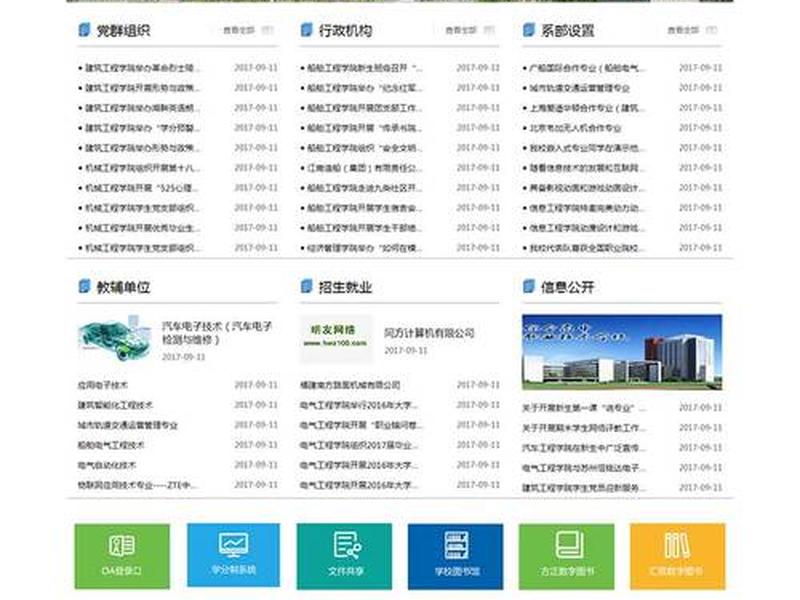Image resolution: width=800 pixels, height=600 pixels.
Task: Open the orange bookshelf tile
Action: click(678, 556)
